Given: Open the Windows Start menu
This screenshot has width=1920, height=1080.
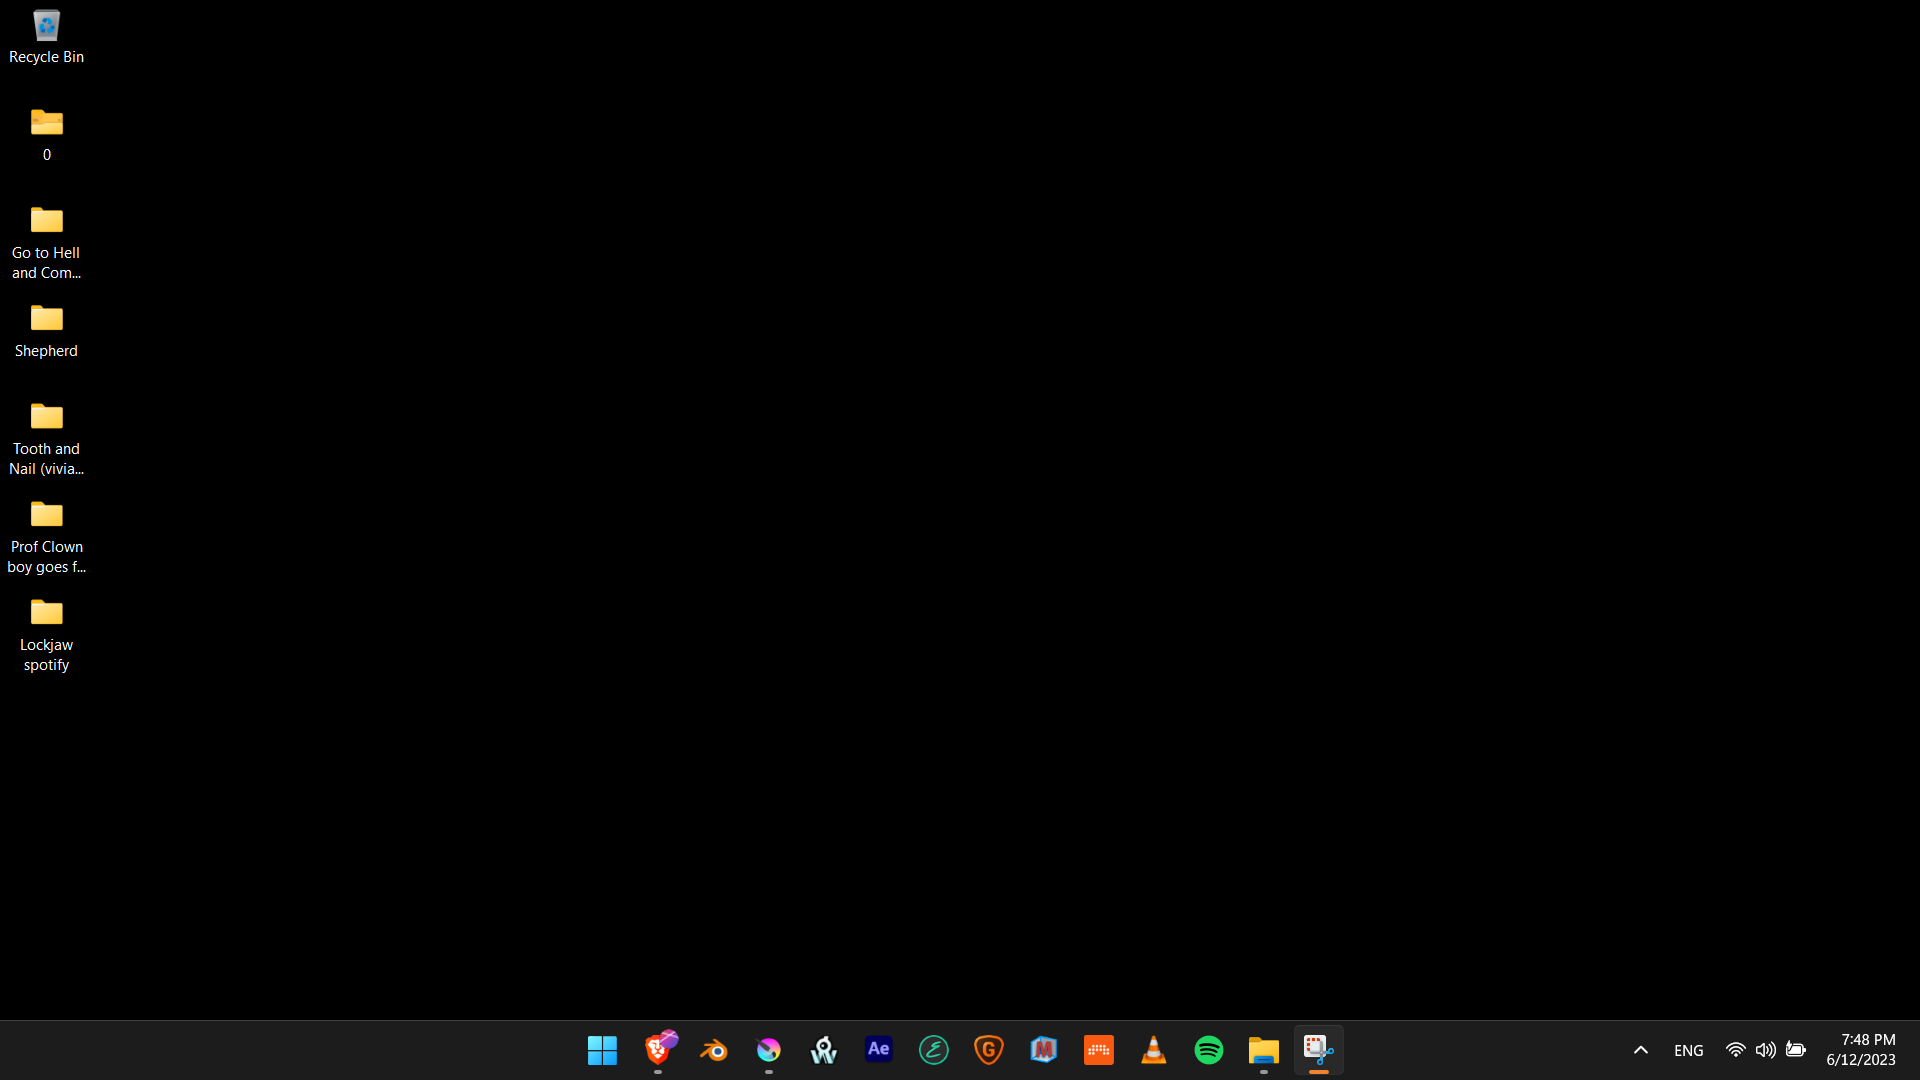Looking at the screenshot, I should 602,1050.
